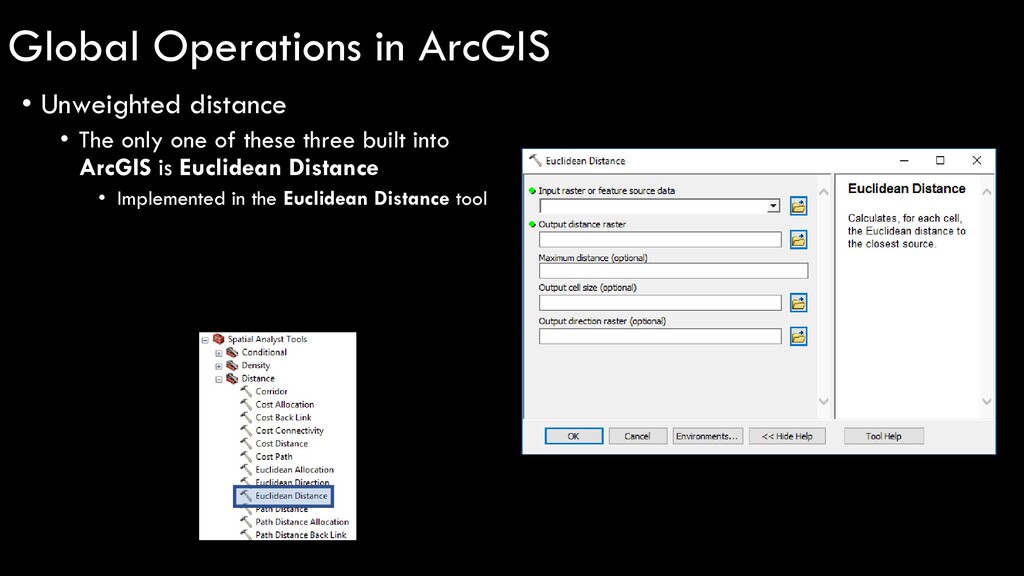The image size is (1024, 576).
Task: Minimize the Euclidean Distance dialog
Action: point(904,161)
